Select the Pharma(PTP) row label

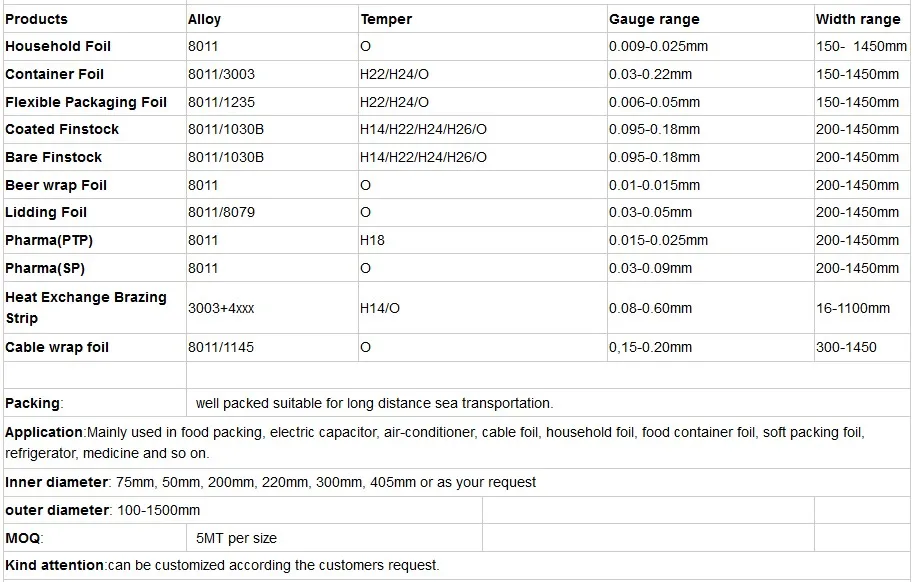[49, 240]
